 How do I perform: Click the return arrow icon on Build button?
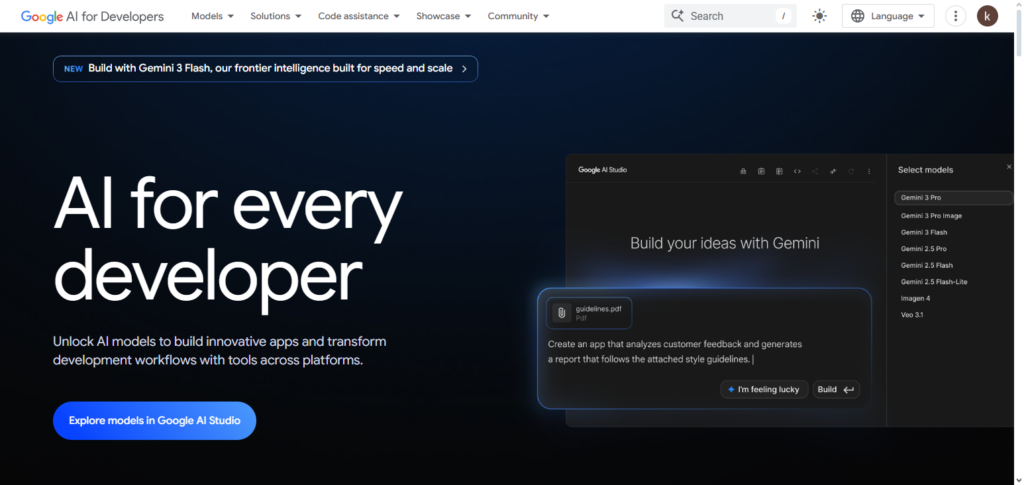click(848, 390)
